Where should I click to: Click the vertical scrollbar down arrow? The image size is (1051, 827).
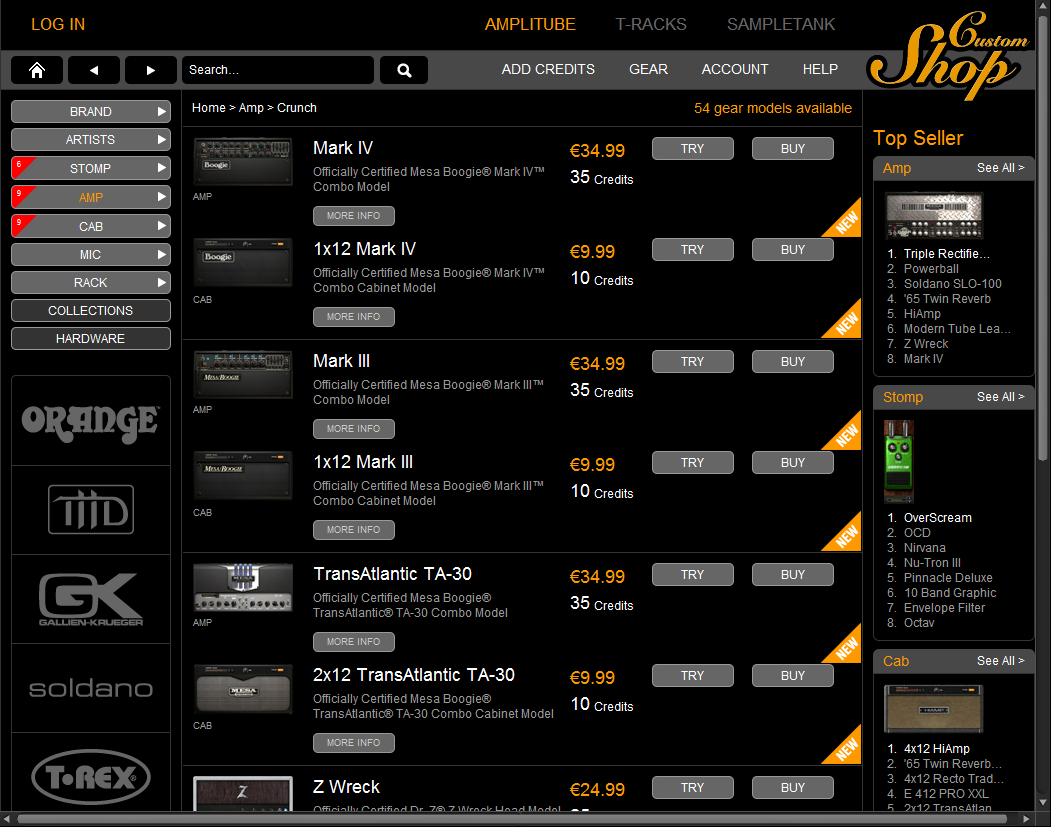[1042, 803]
